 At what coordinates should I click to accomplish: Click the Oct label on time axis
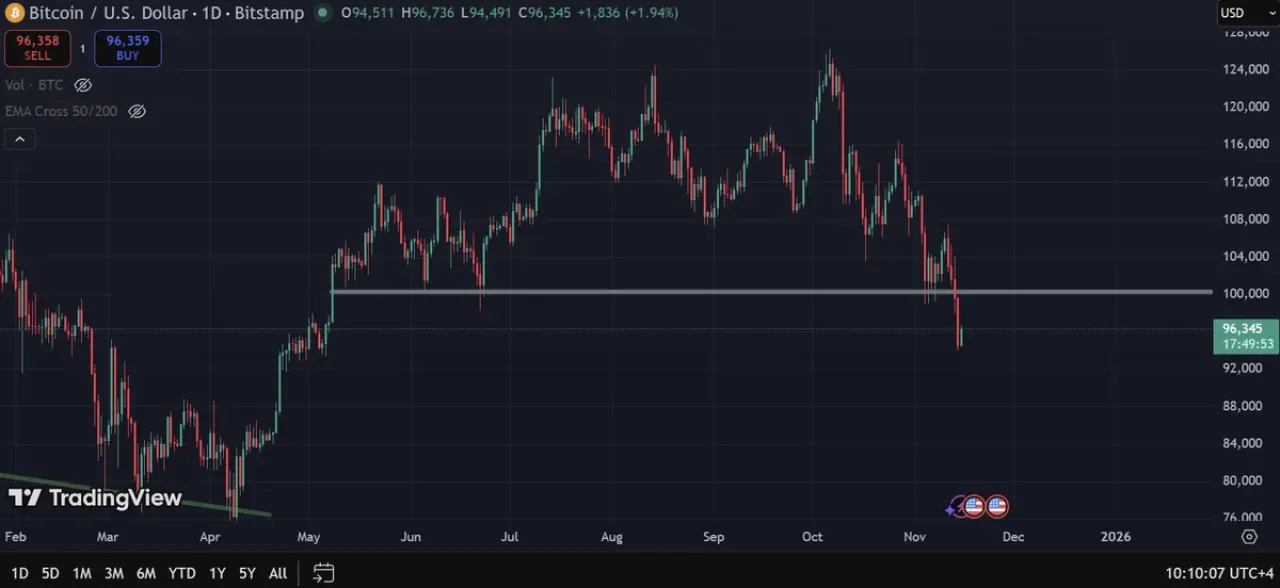[x=812, y=537]
